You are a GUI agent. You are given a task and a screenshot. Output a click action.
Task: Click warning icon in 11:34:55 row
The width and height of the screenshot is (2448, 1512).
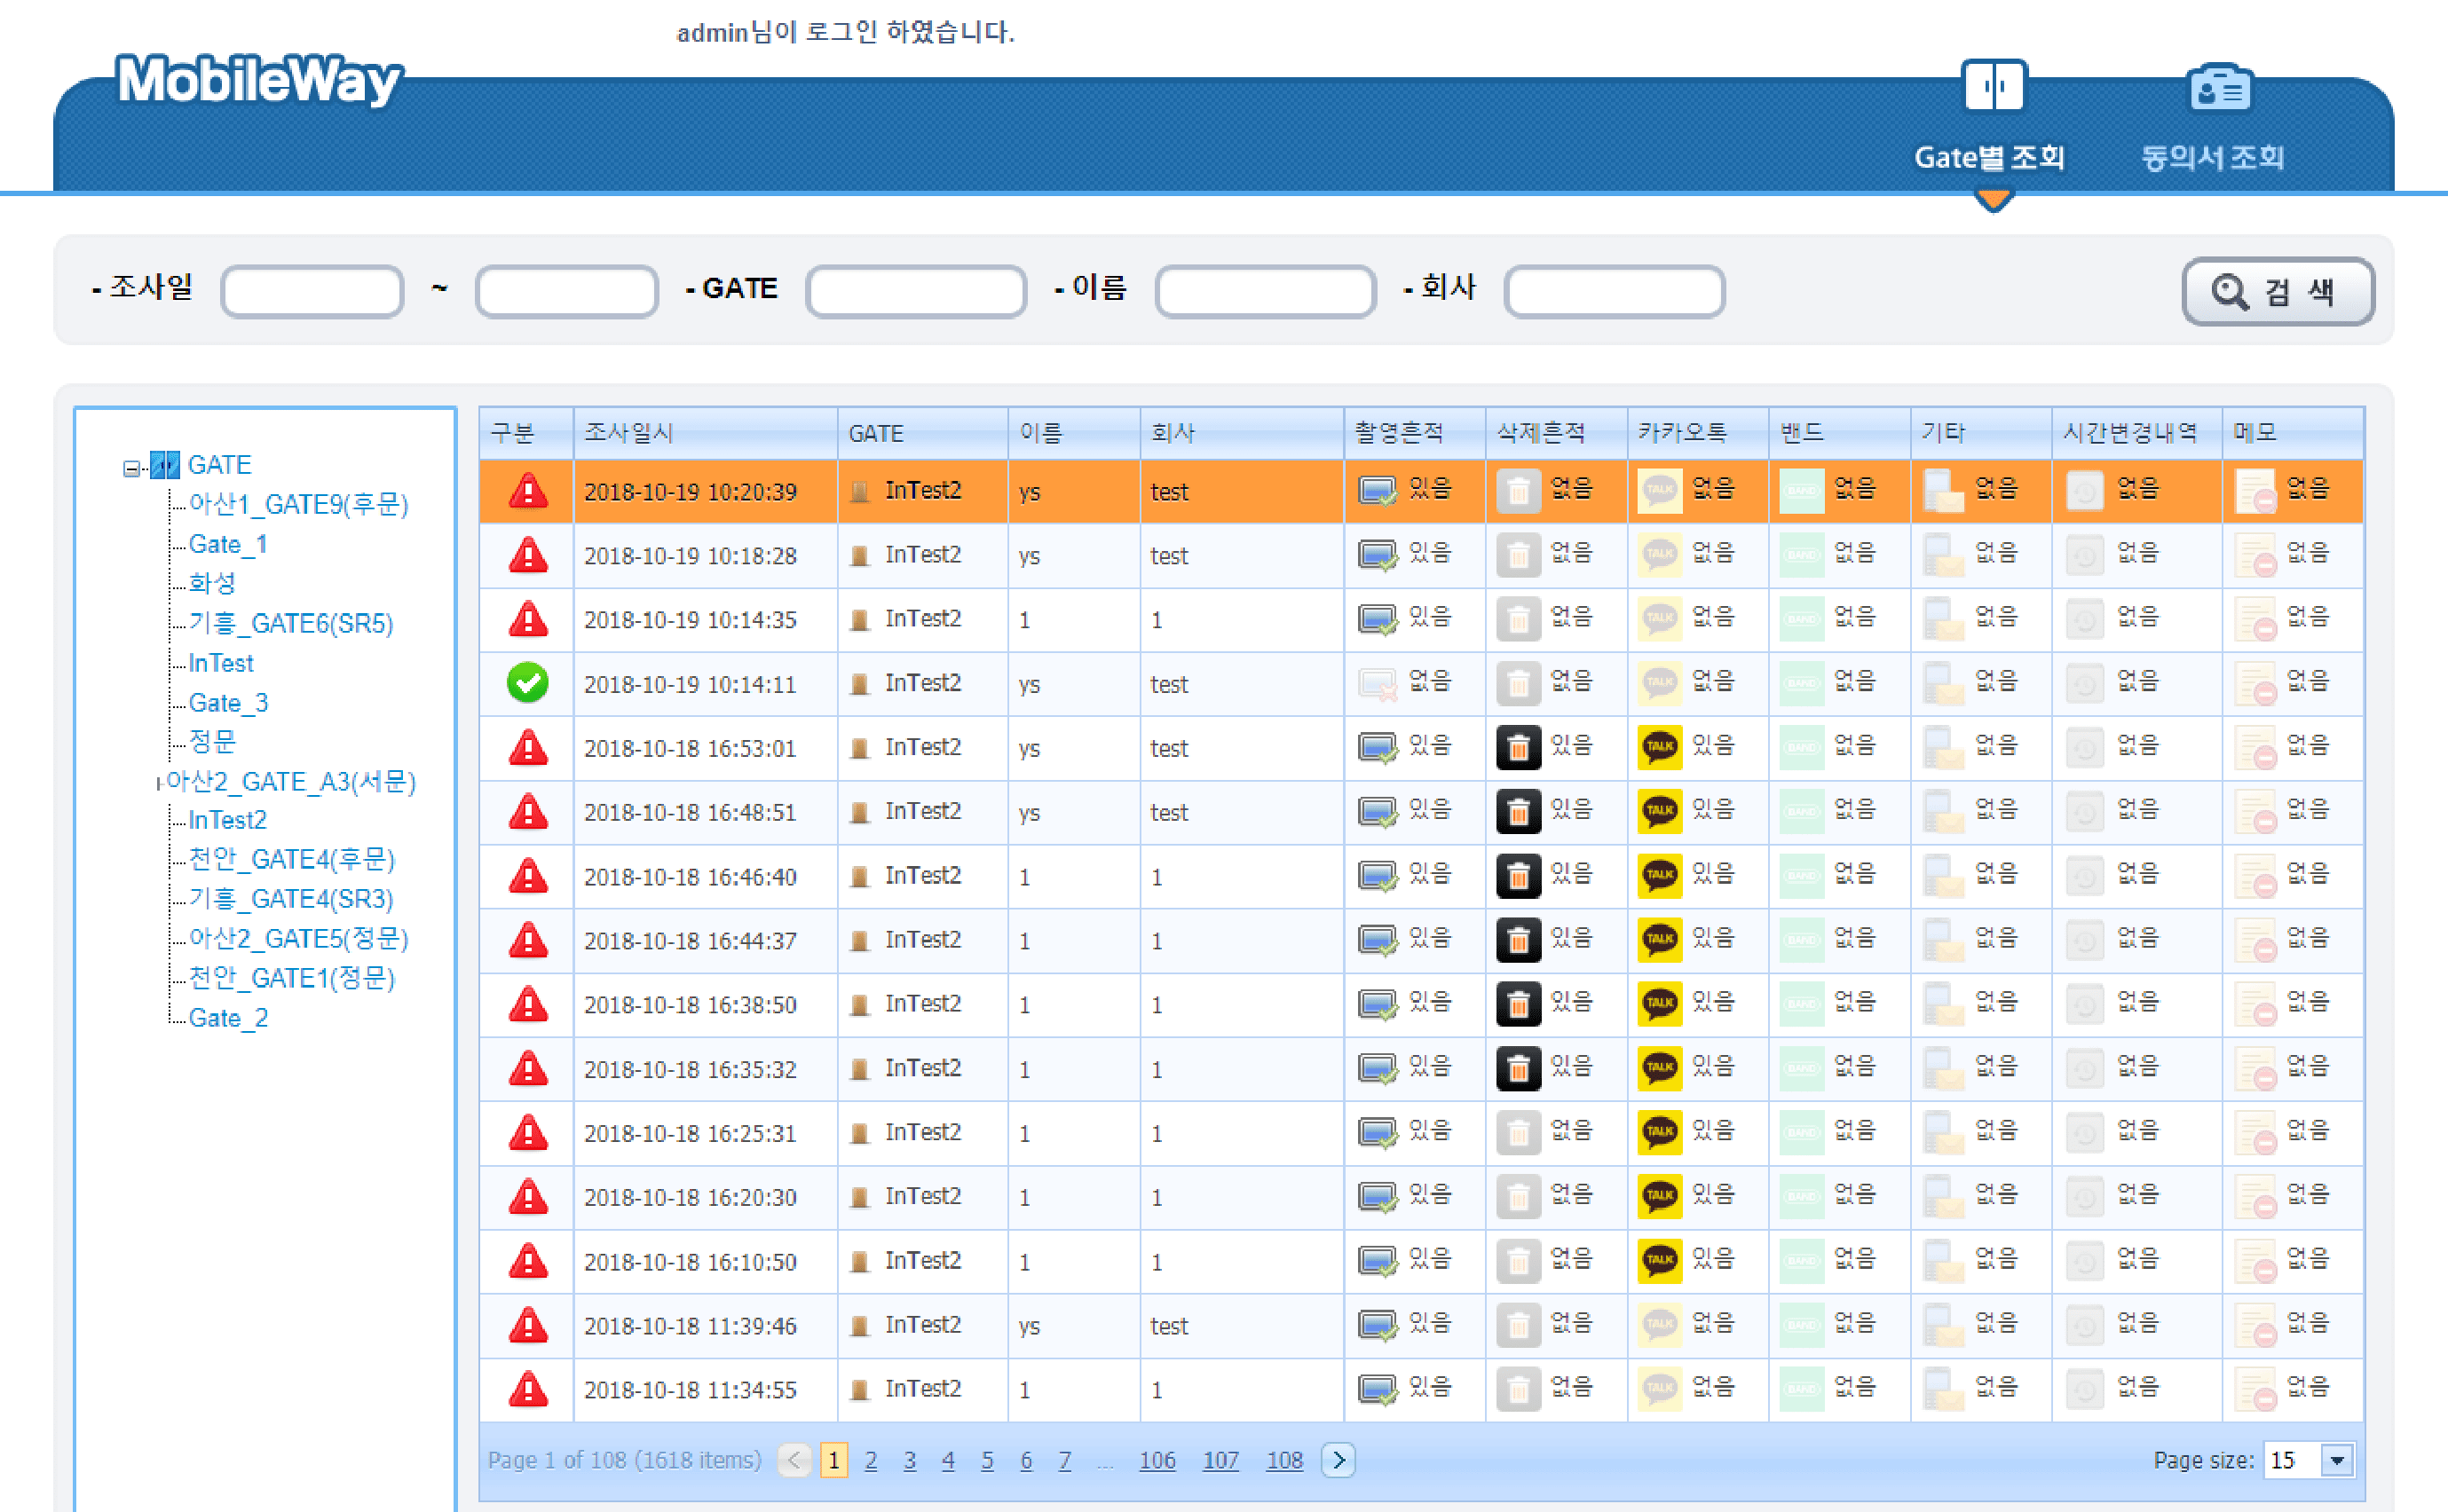click(x=528, y=1389)
